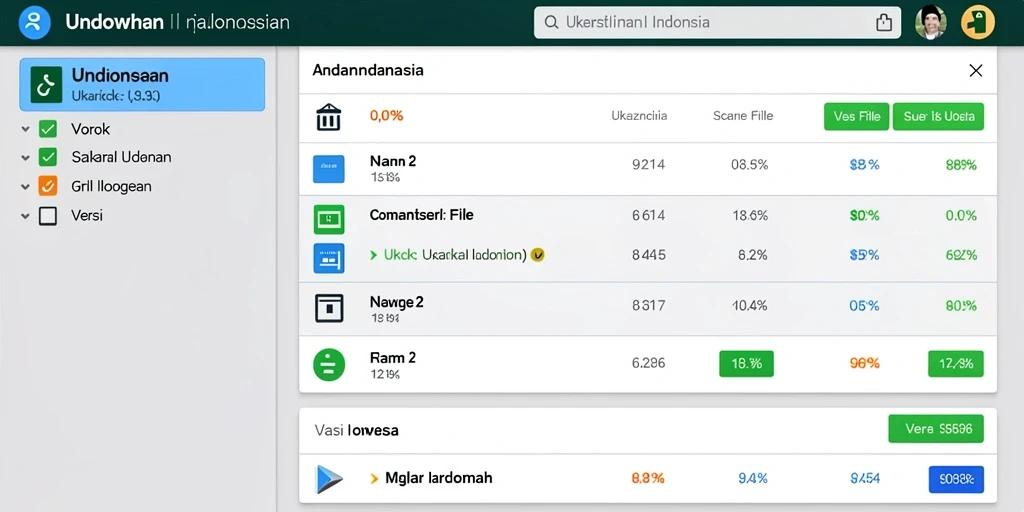This screenshot has width=1024, height=512.
Task: Click the Scane Fille column header
Action: [x=743, y=116]
